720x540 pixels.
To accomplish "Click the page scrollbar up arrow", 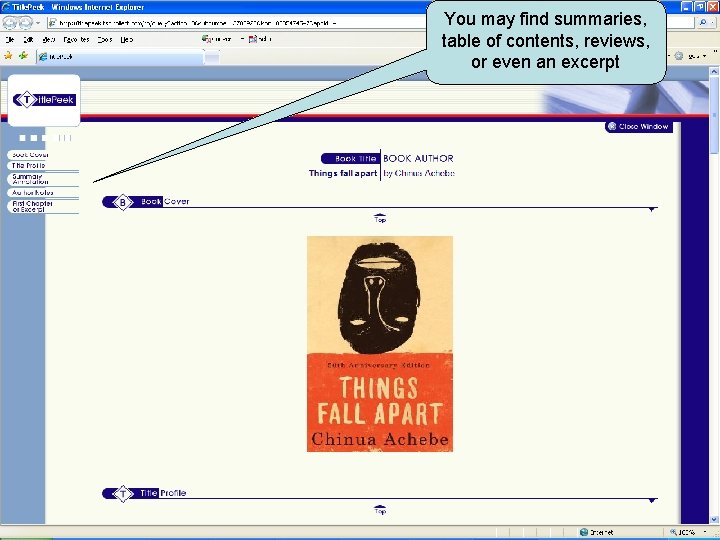I will tap(714, 72).
